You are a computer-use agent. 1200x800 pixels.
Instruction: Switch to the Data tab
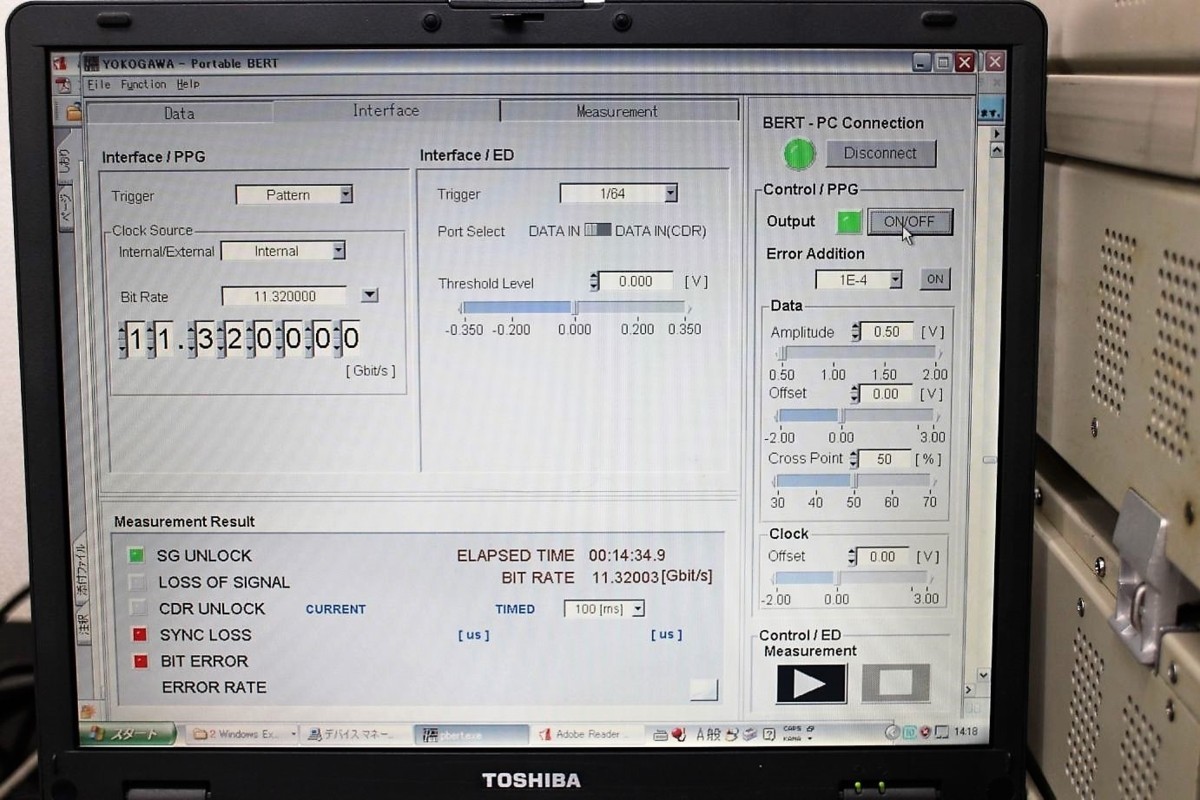click(180, 113)
